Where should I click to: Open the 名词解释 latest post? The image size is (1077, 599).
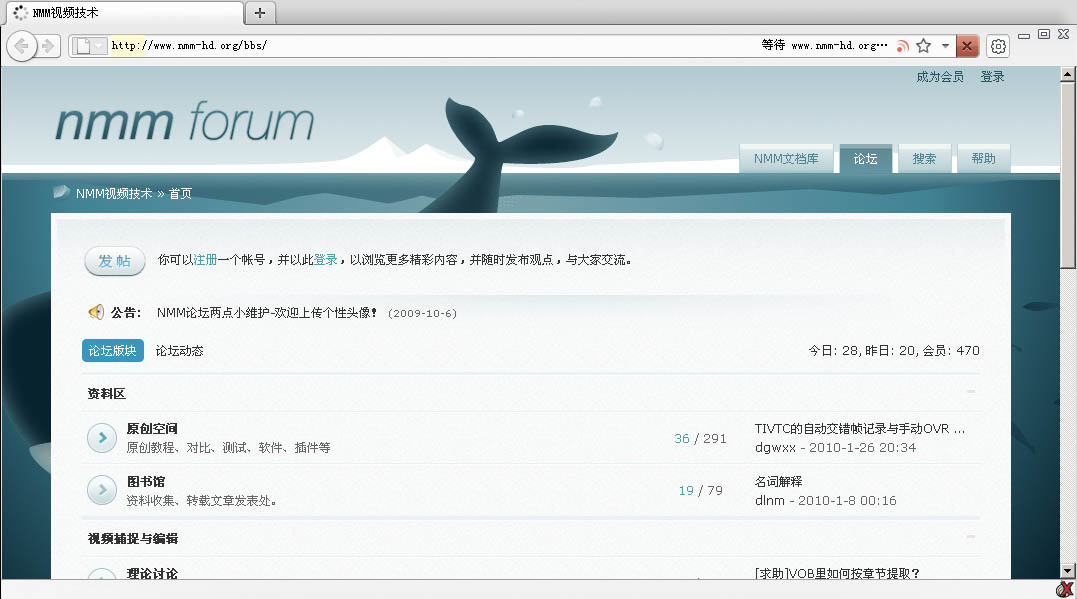coord(778,482)
